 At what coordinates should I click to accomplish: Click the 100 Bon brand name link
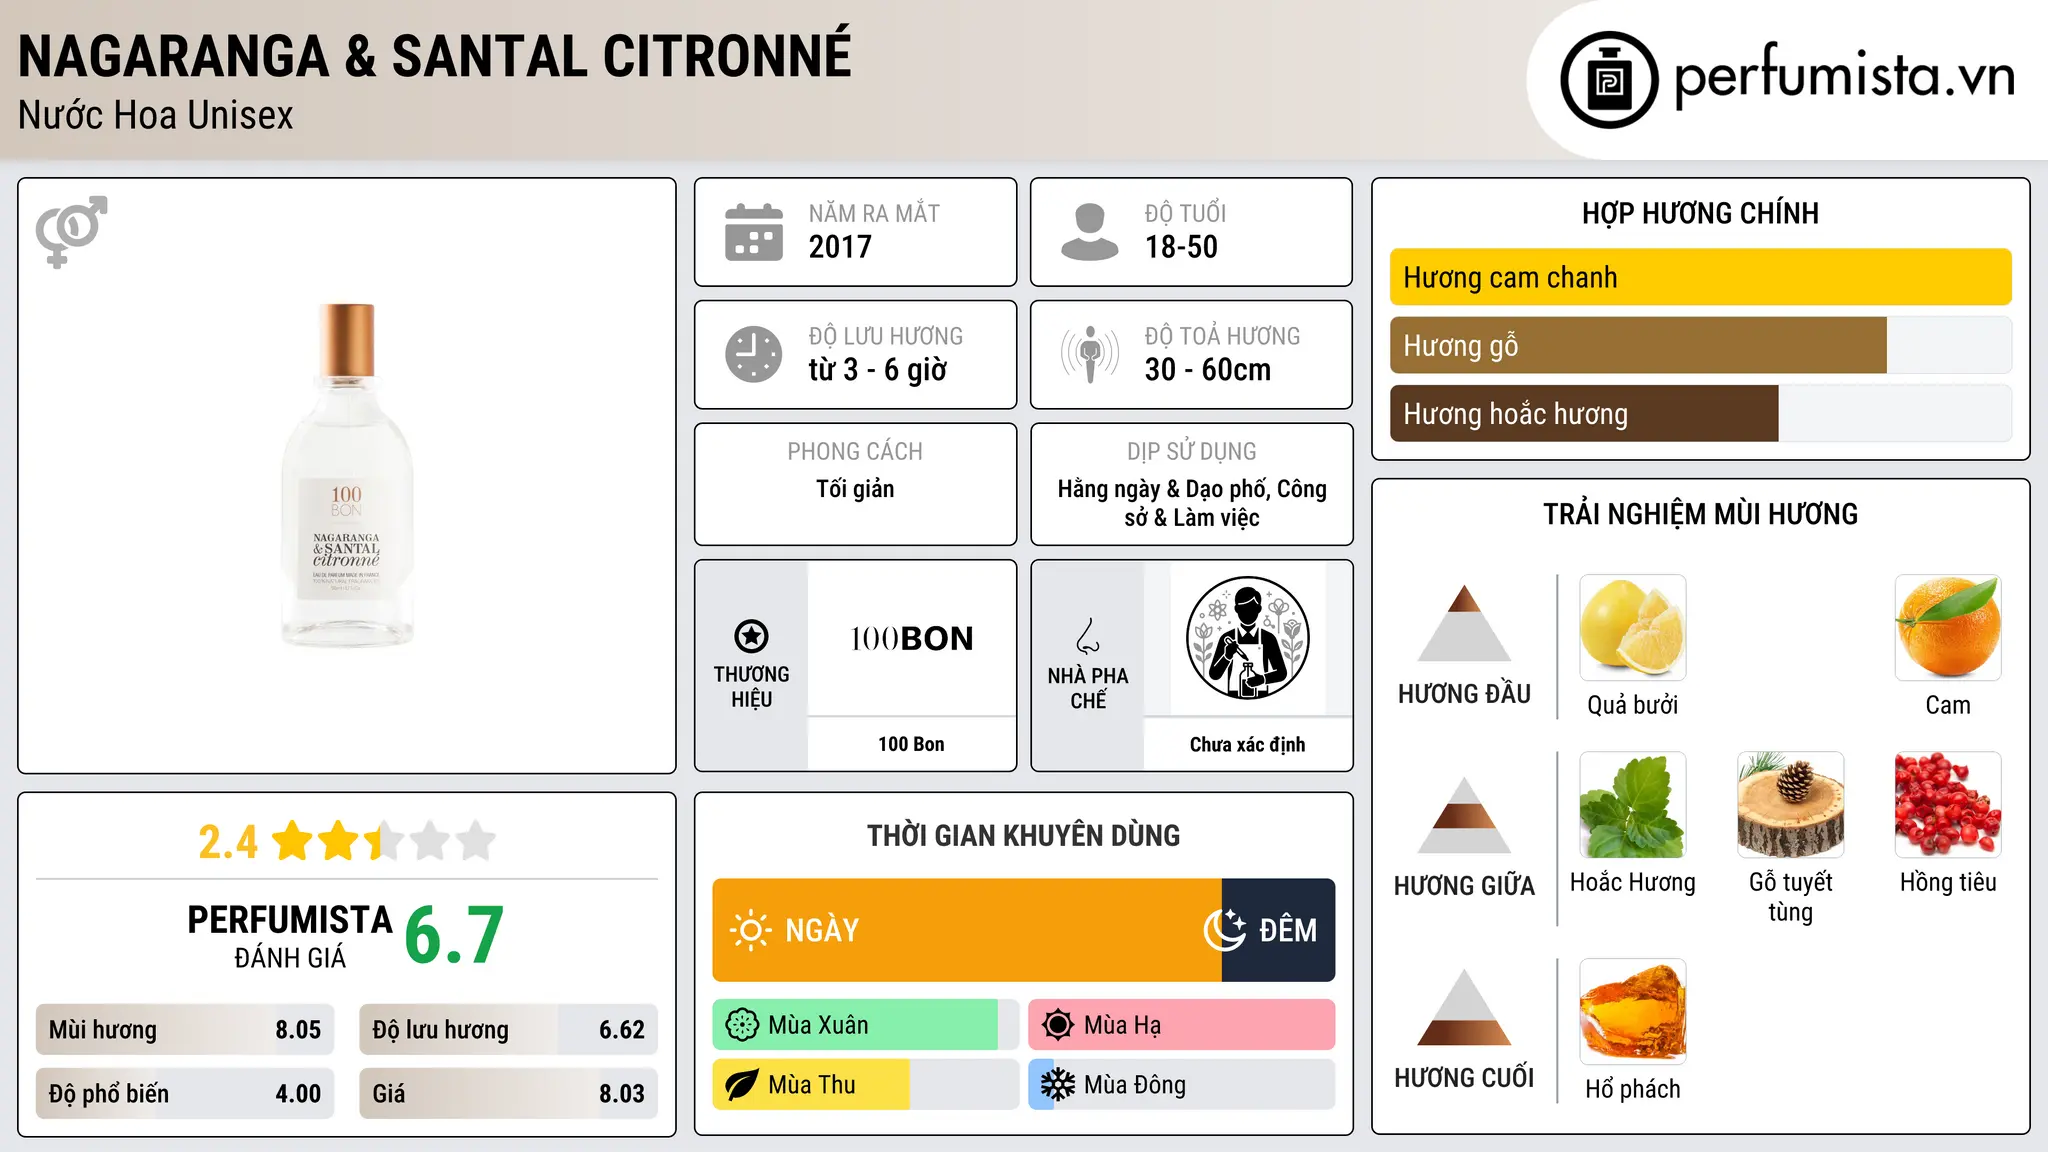click(x=911, y=744)
